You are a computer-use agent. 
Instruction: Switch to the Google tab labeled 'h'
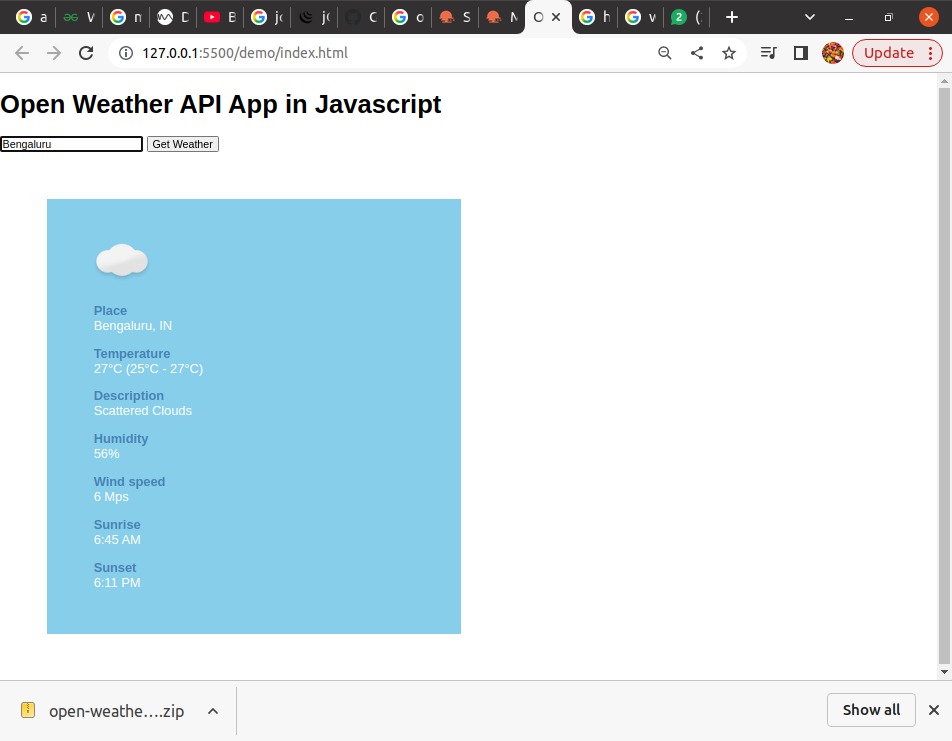pyautogui.click(x=594, y=17)
